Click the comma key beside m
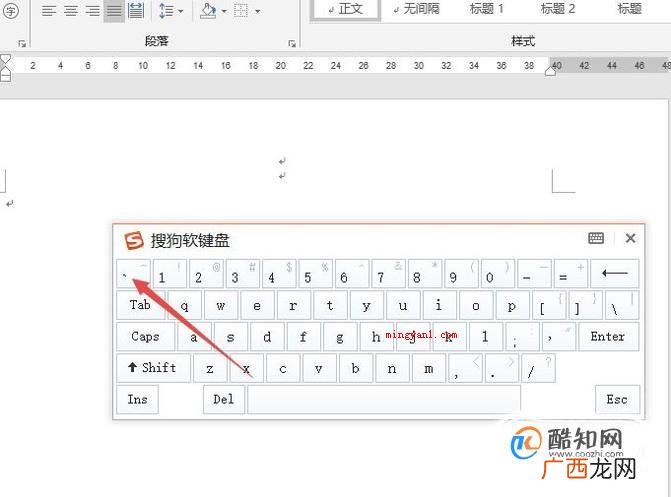Image resolution: width=671 pixels, height=497 pixels. point(465,368)
